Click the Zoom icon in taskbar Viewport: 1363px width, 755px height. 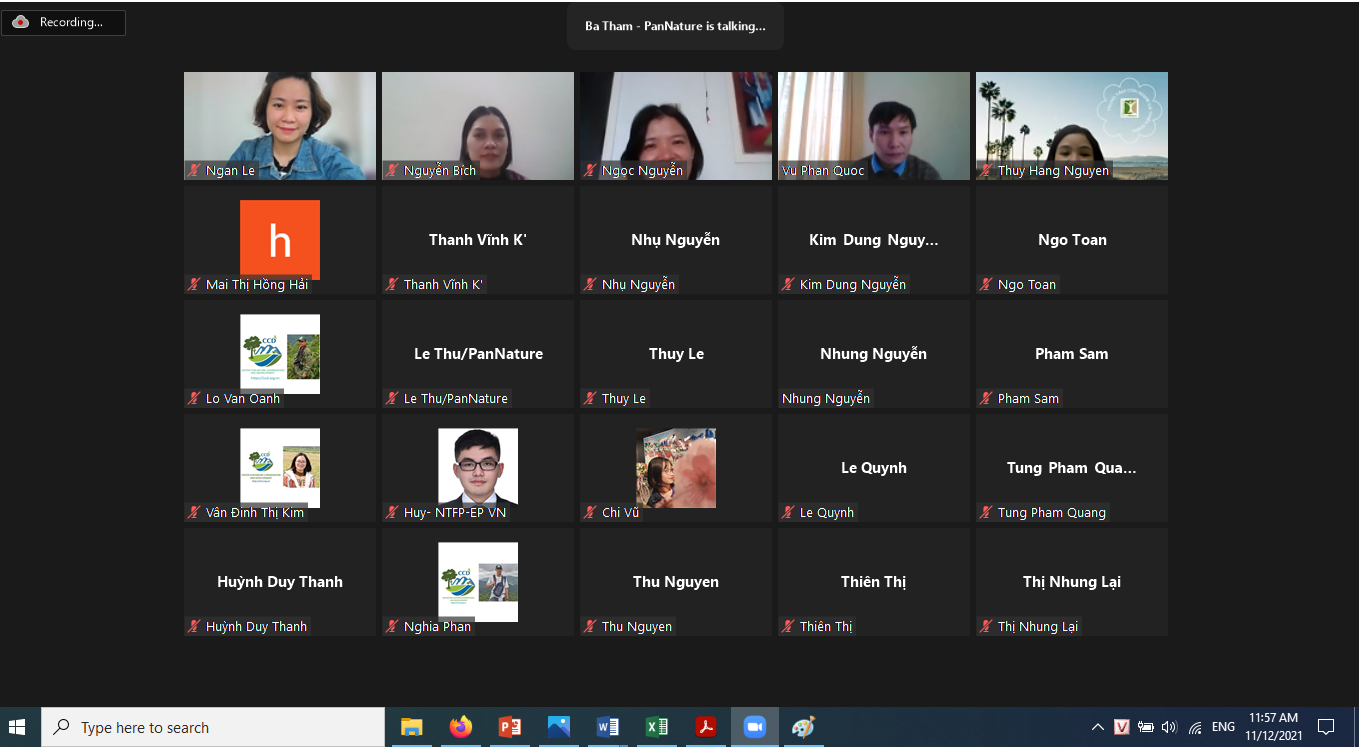click(x=754, y=727)
